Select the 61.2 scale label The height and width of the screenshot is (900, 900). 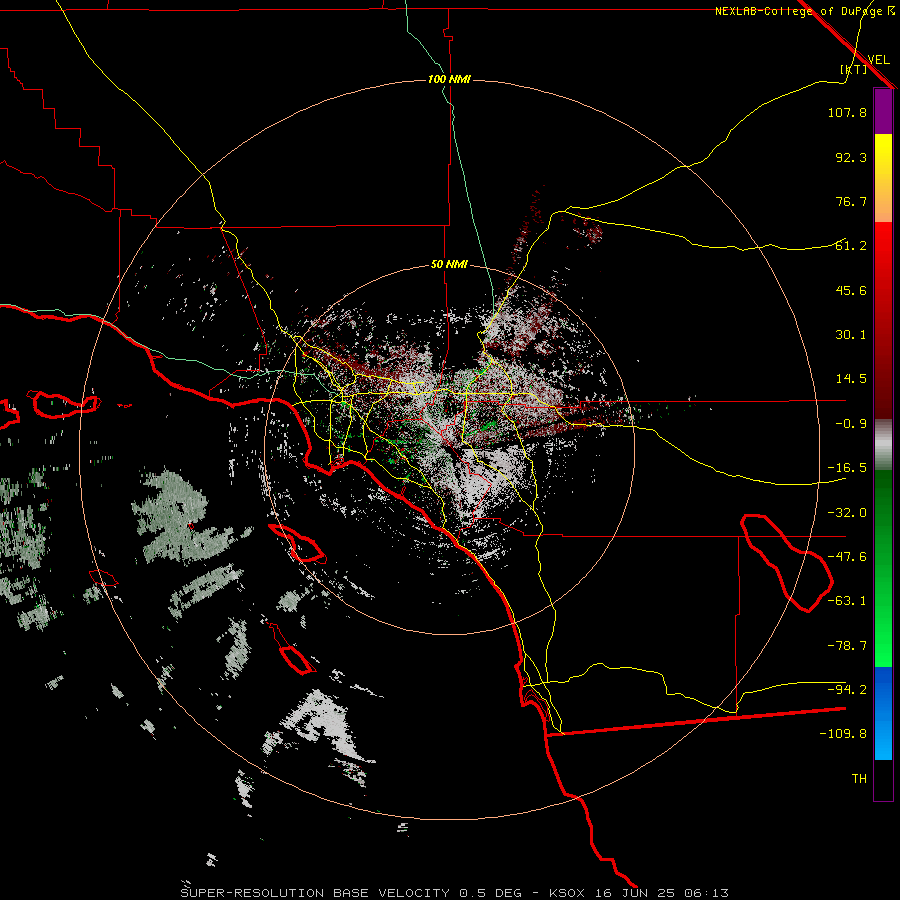click(851, 246)
